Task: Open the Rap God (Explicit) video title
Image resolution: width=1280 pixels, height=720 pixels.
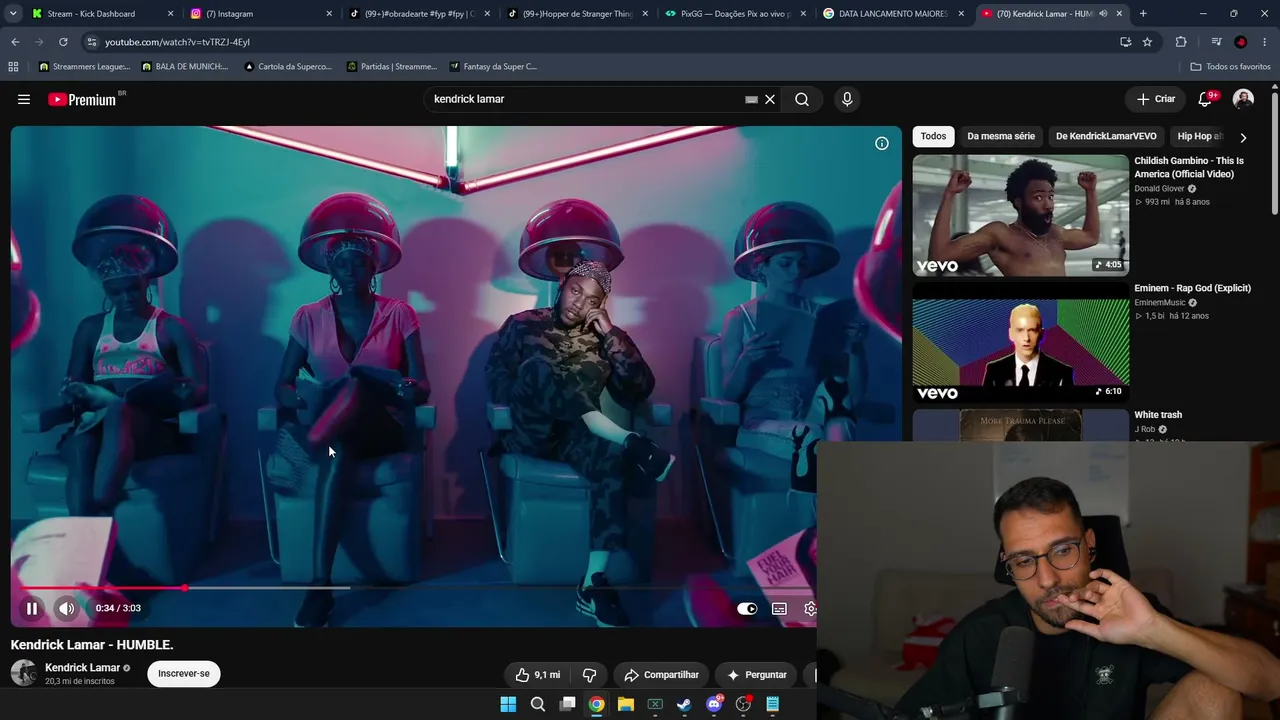Action: click(1192, 288)
